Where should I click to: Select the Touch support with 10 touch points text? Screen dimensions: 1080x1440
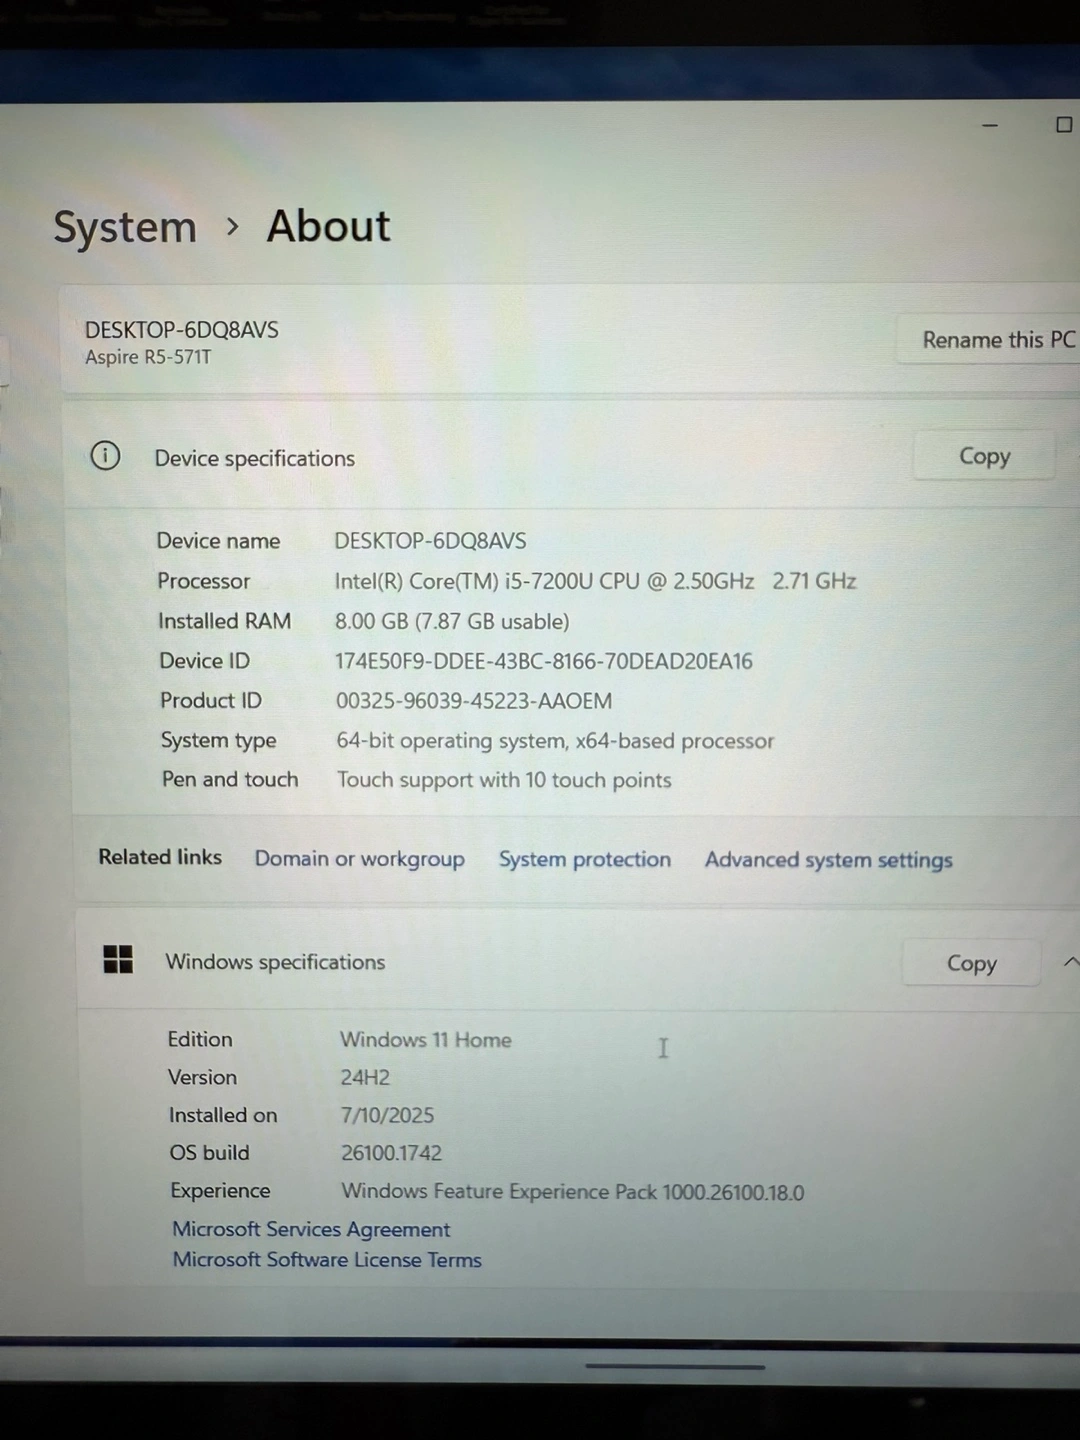(504, 780)
